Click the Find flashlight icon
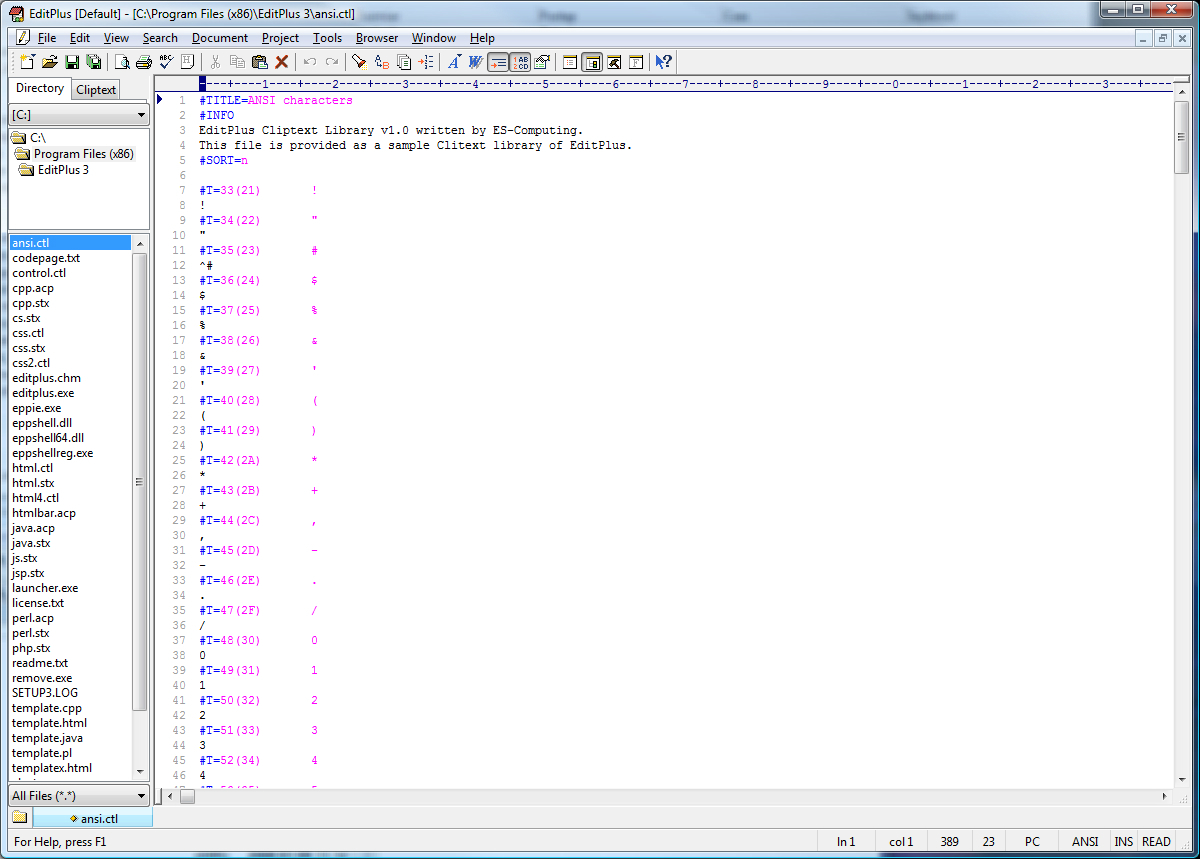The width and height of the screenshot is (1200, 859). pyautogui.click(x=358, y=62)
